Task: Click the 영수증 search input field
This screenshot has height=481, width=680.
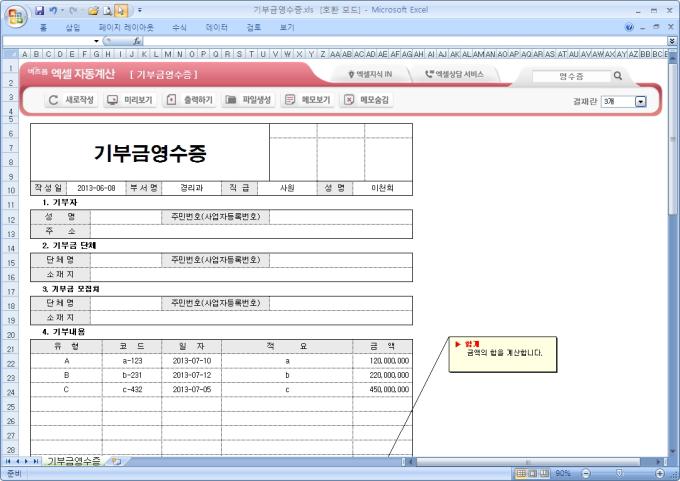Action: [570, 75]
